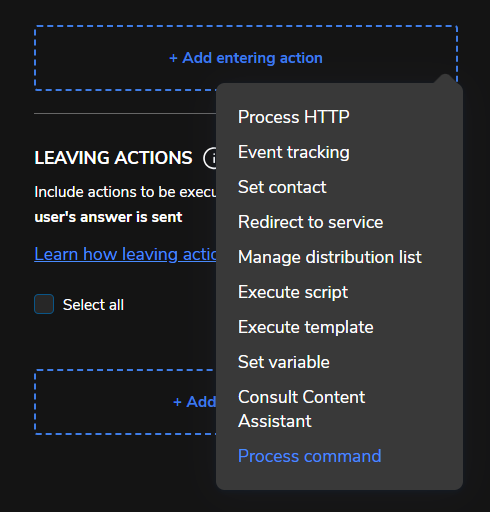Choose Consult Content Assistant option
This screenshot has height=512, width=490.
302,409
